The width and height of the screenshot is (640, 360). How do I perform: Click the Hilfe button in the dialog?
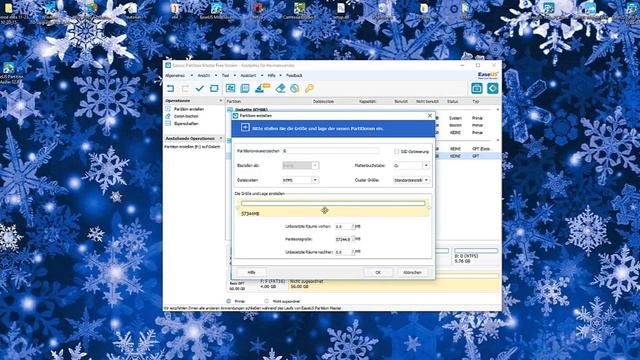point(251,272)
